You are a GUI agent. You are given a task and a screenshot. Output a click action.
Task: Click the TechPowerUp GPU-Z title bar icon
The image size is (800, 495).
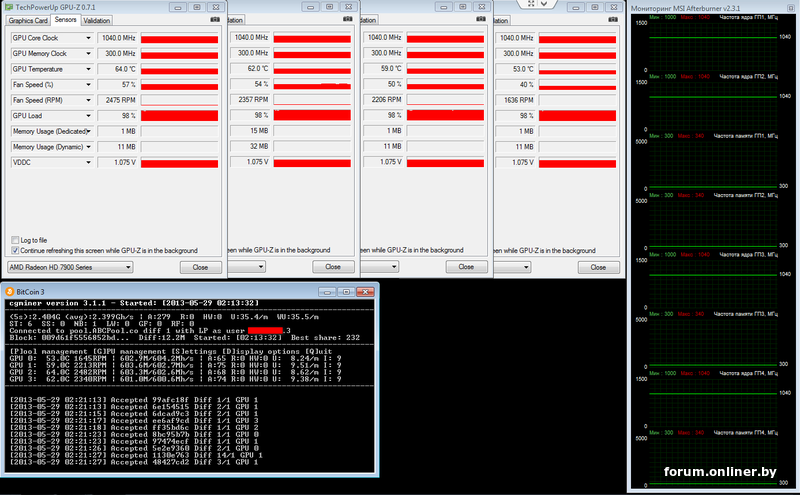pyautogui.click(x=9, y=7)
